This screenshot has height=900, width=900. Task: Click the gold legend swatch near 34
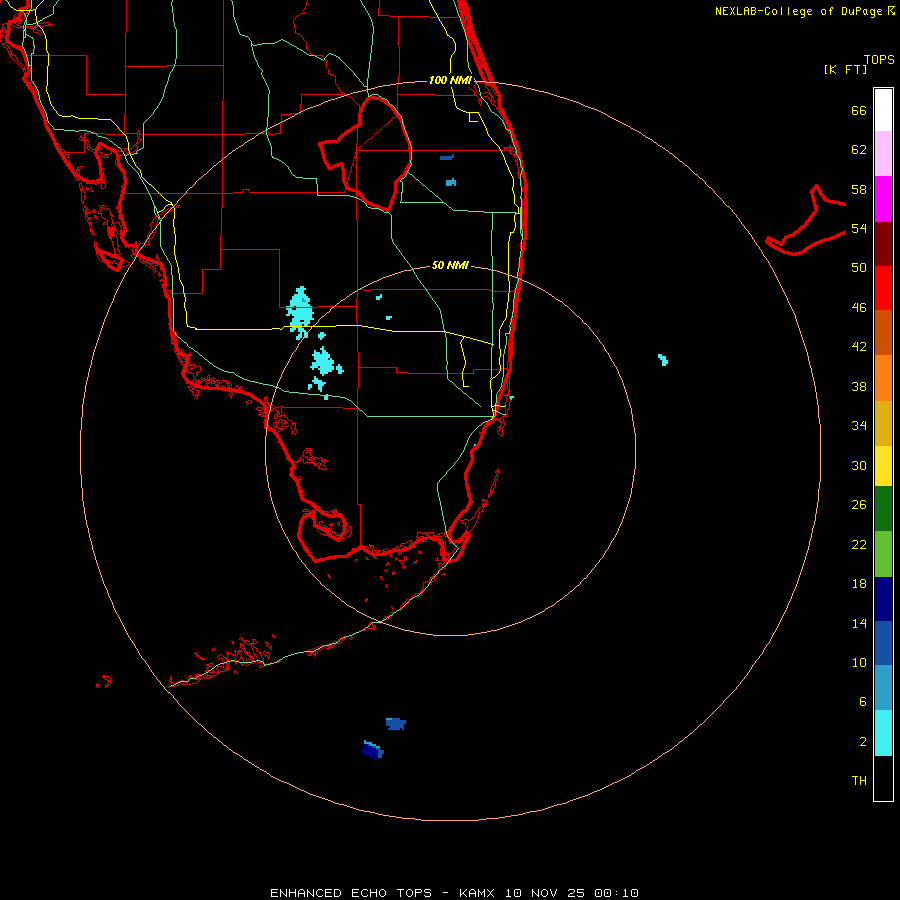[883, 423]
